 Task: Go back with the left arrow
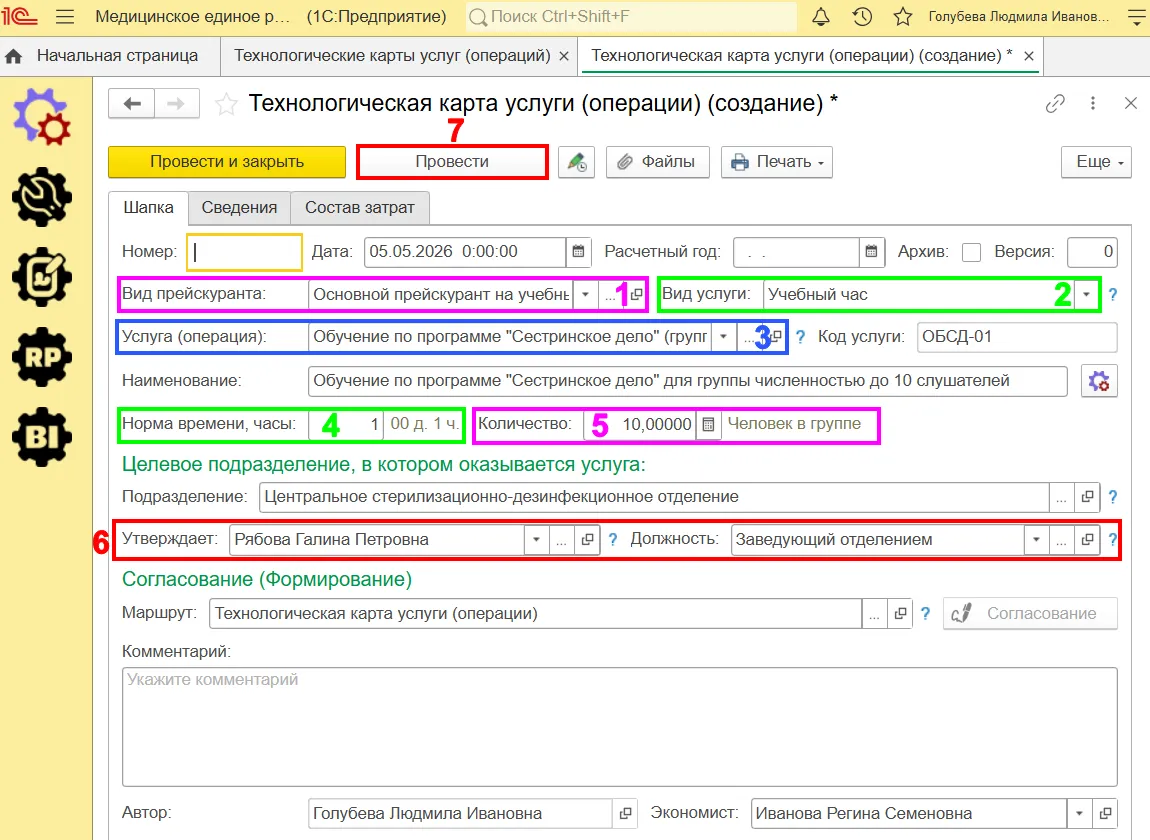pos(131,103)
